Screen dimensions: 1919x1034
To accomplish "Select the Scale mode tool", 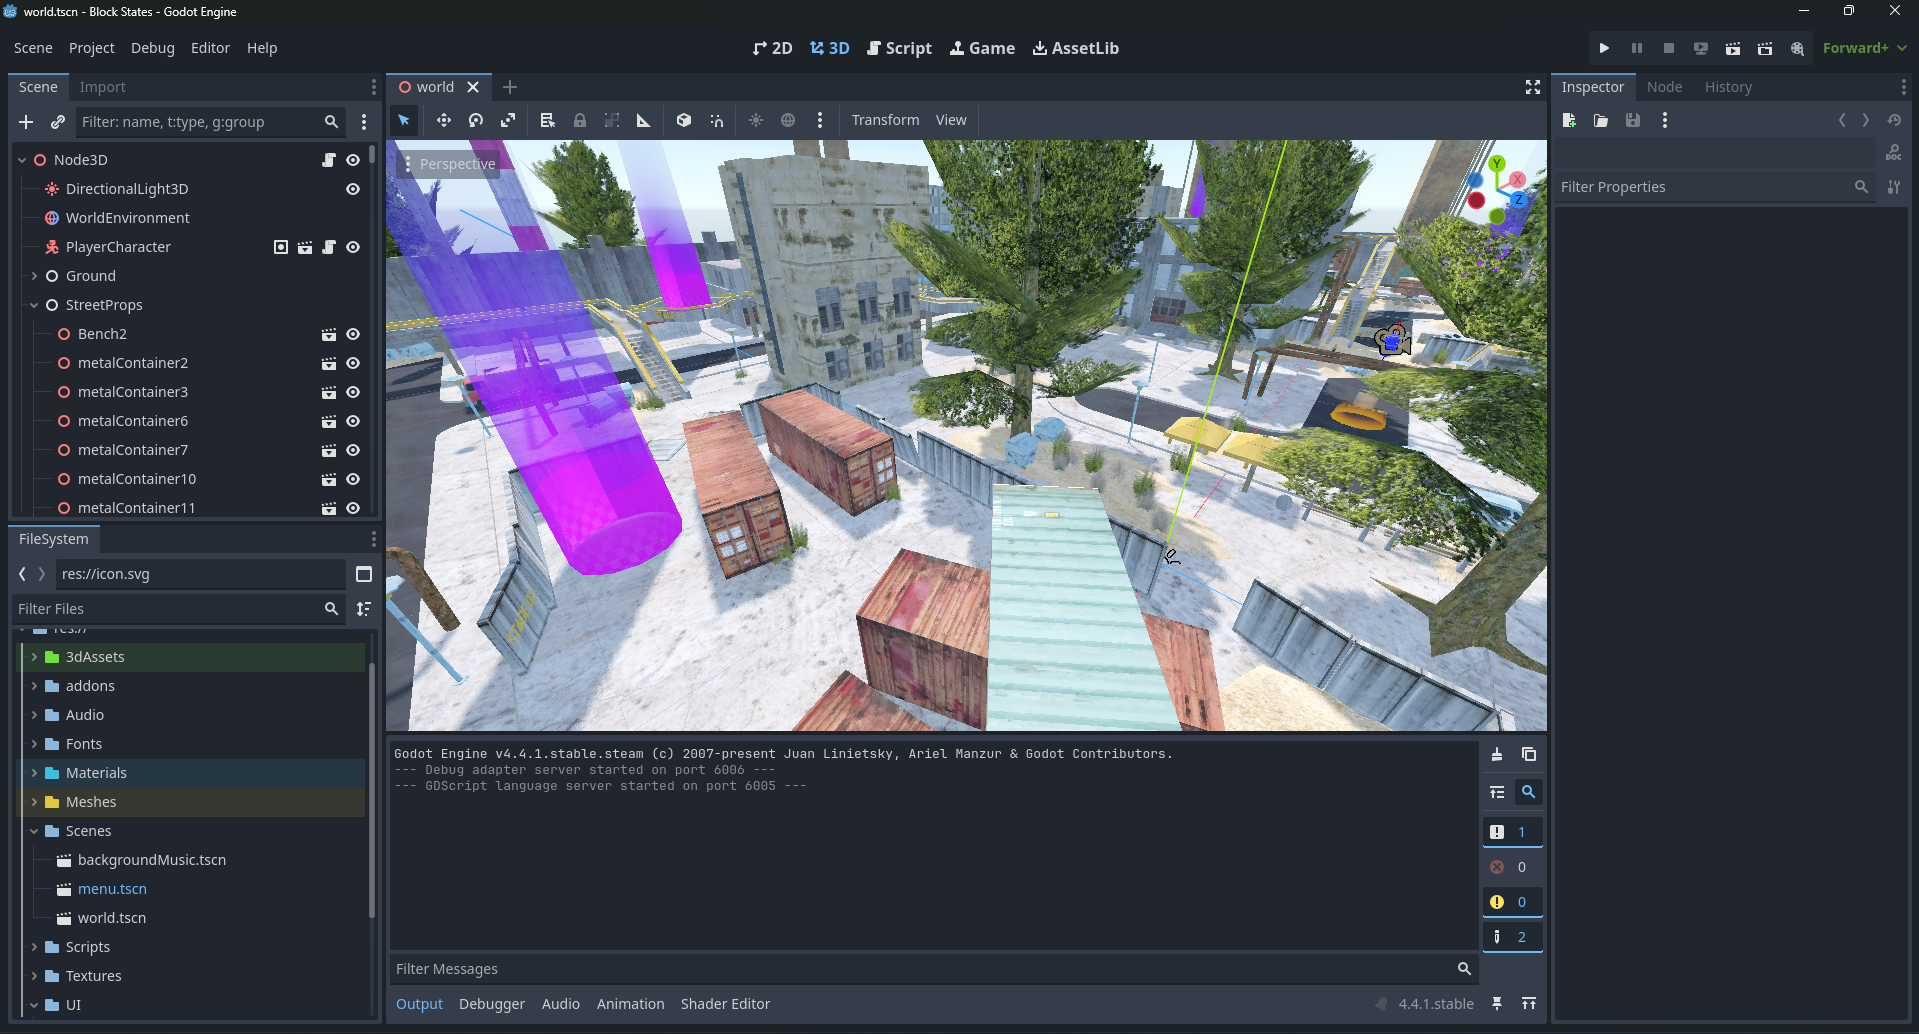I will (x=508, y=120).
